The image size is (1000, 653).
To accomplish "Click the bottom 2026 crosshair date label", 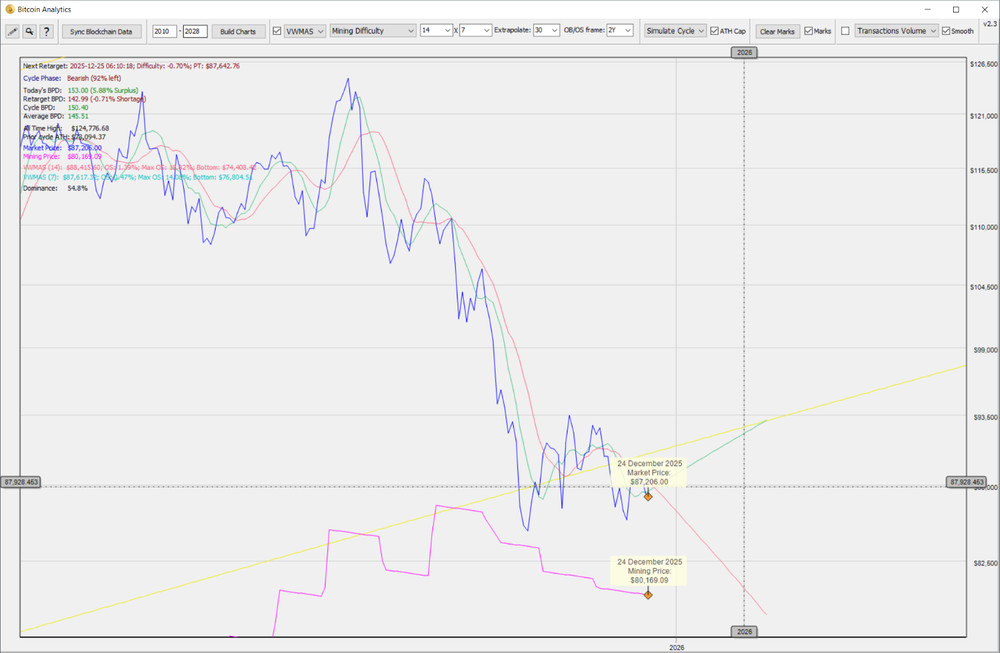I will pos(744,631).
